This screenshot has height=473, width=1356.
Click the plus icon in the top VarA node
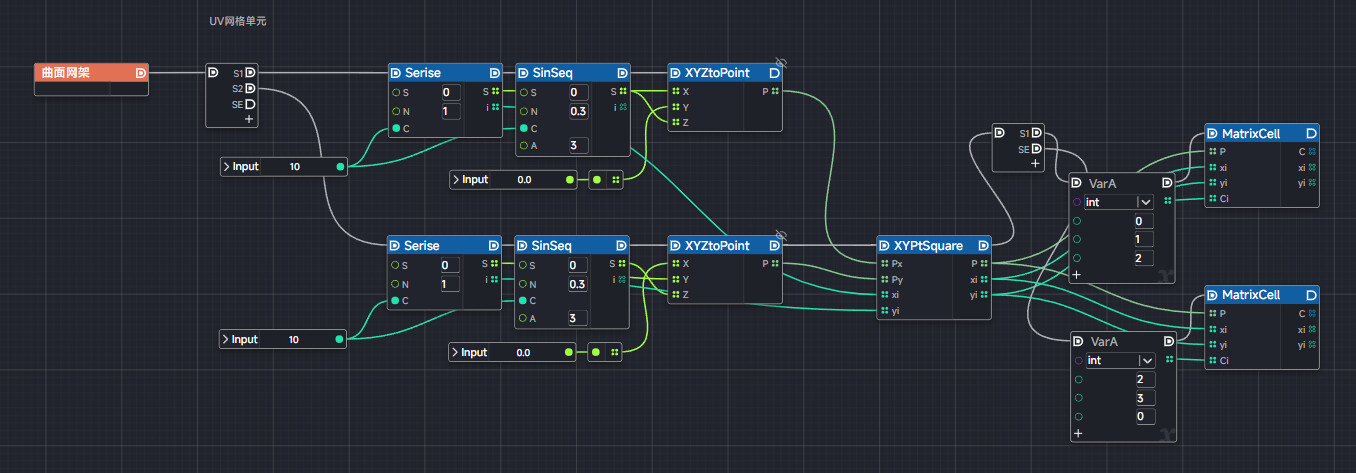[x=1077, y=274]
